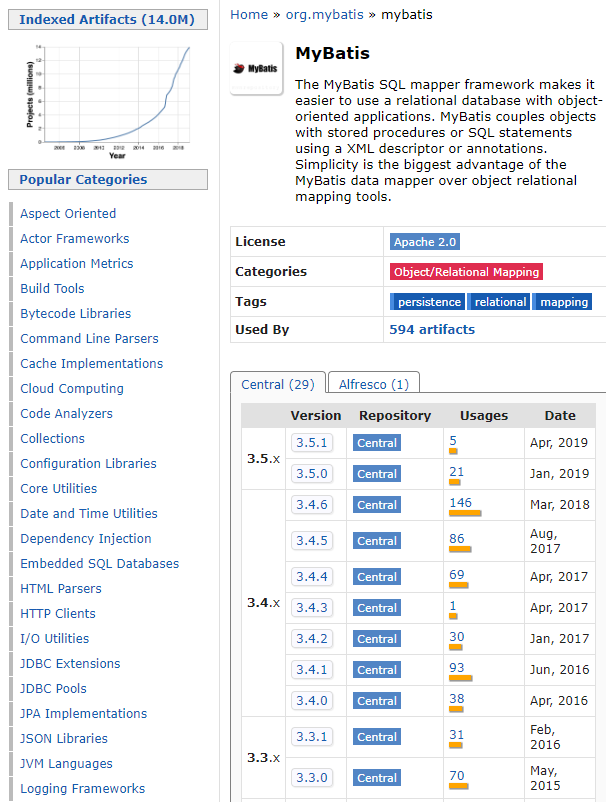Click the Apache 2.0 license badge
Image resolution: width=606 pixels, height=802 pixels.
(424, 242)
